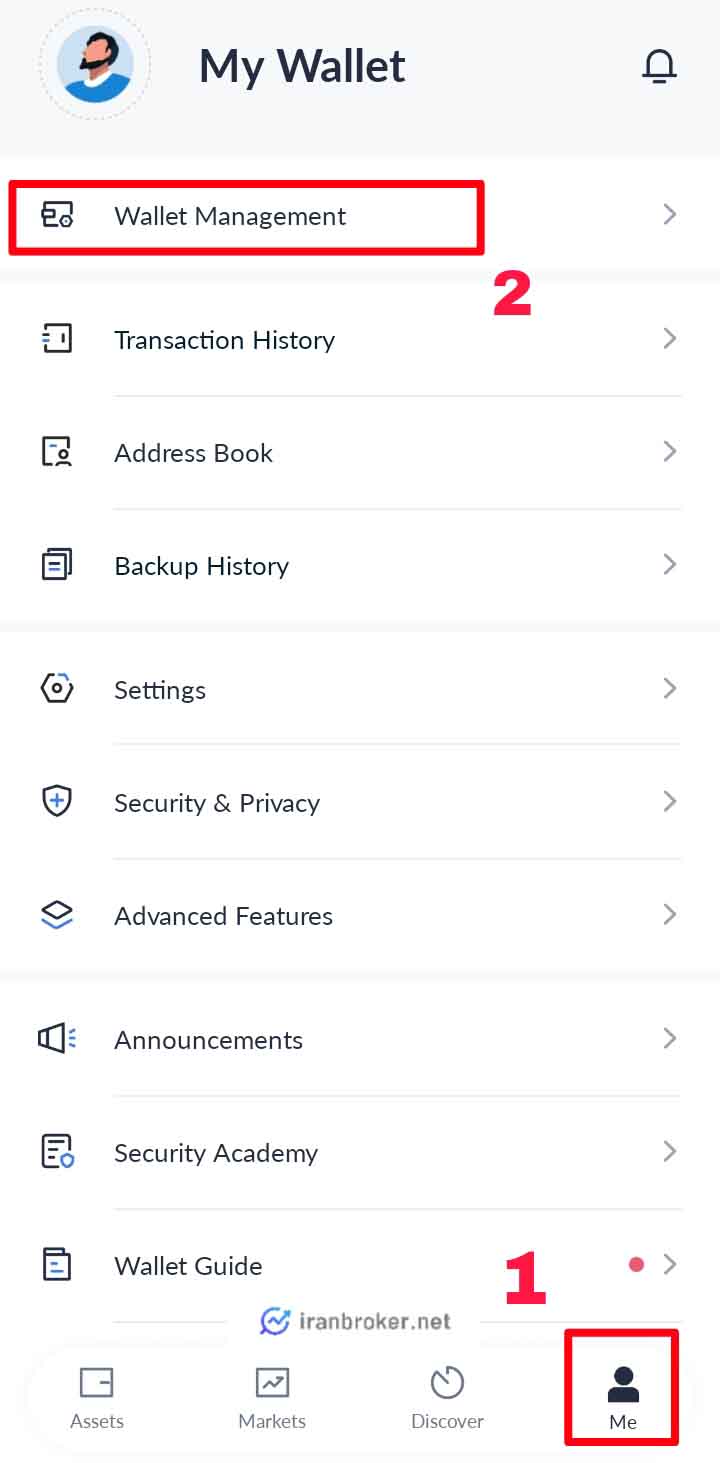Switch to the Assets tab
The height and width of the screenshot is (1463, 720).
coord(97,1398)
